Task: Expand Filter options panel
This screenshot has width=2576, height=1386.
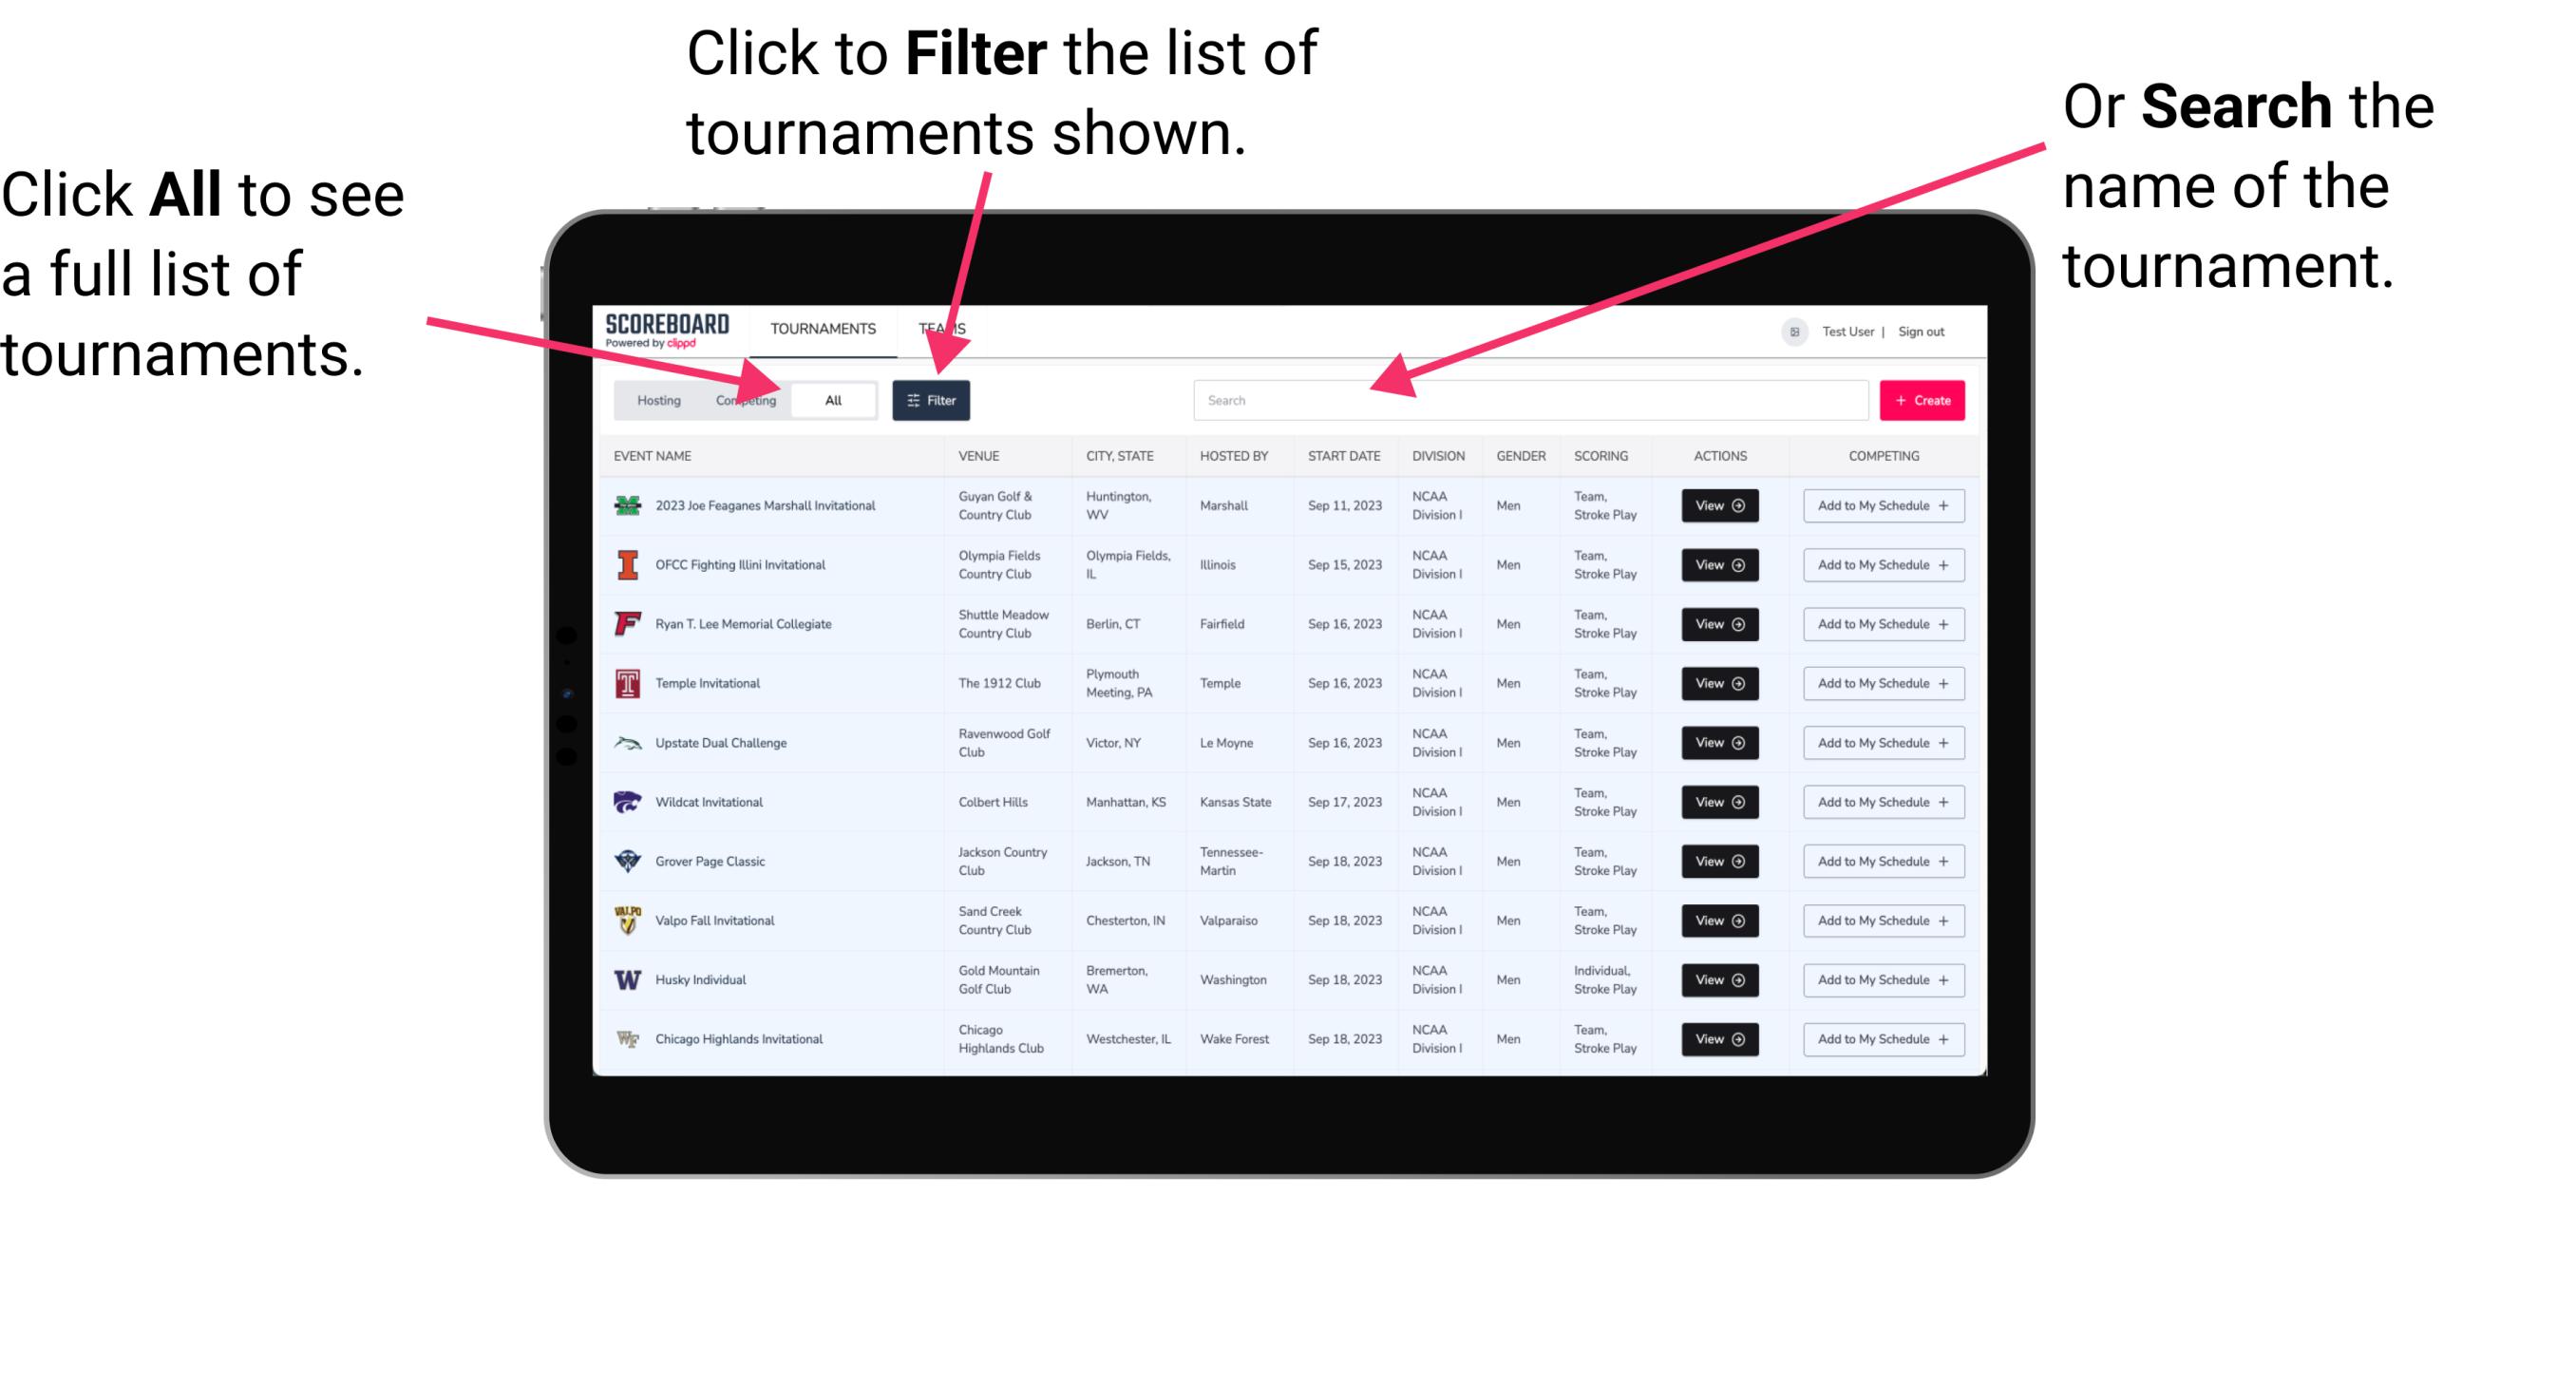Action: click(x=932, y=398)
